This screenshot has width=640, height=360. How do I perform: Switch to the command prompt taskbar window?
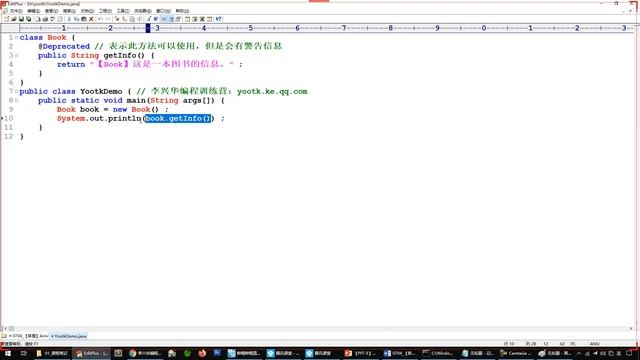pyautogui.click(x=438, y=353)
